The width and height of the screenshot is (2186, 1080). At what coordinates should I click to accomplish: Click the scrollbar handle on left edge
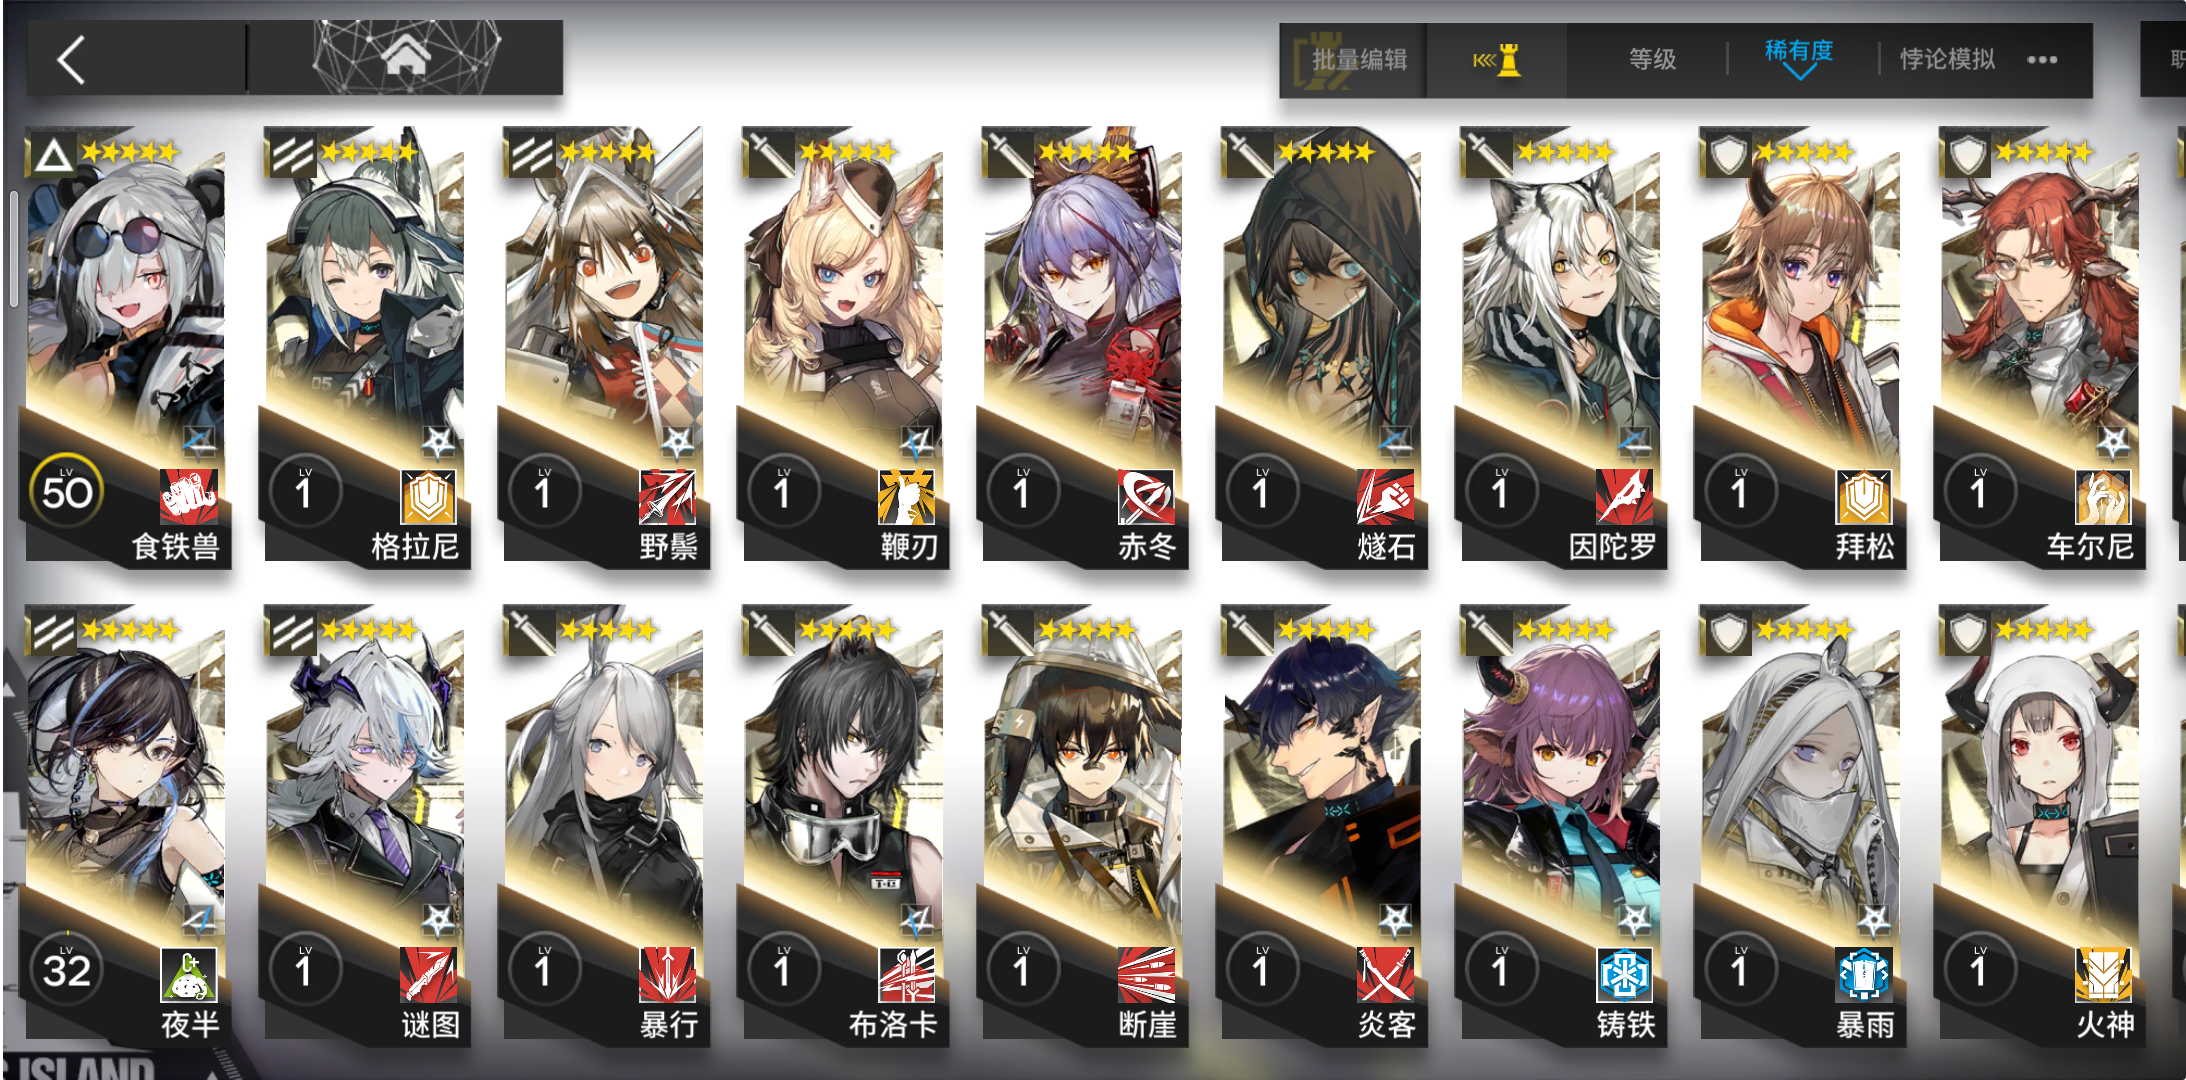(x=14, y=248)
